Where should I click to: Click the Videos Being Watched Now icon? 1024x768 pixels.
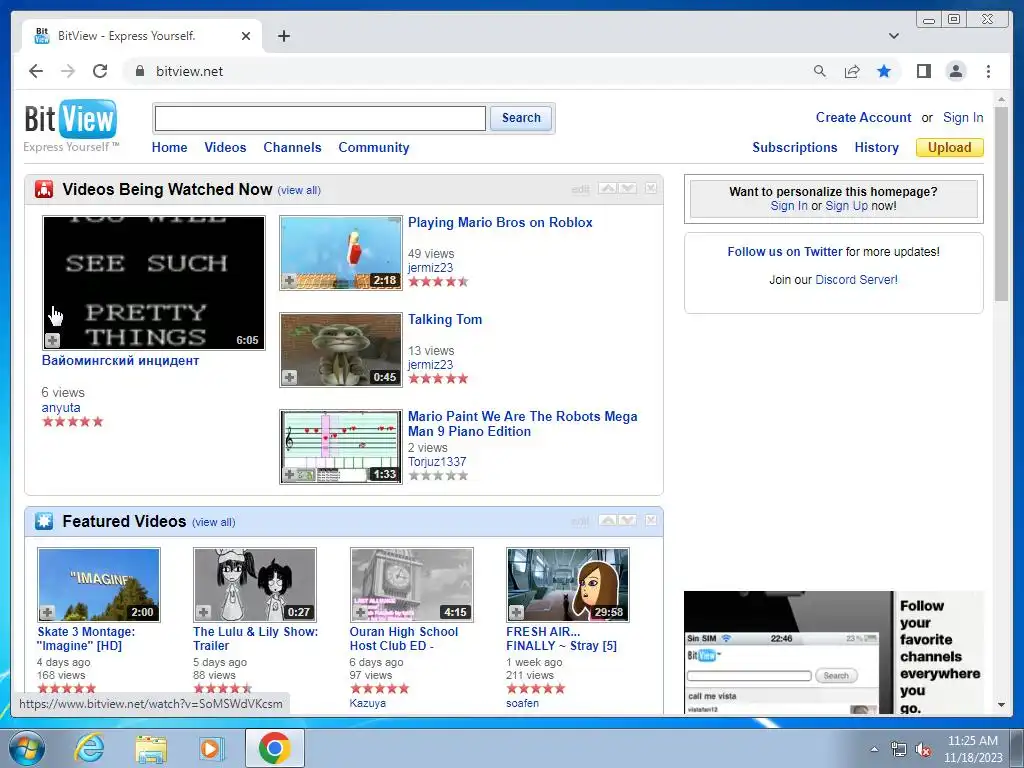coord(44,189)
